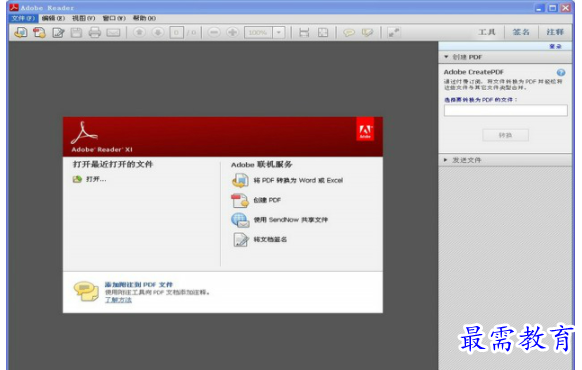Click the Save floppy disk toolbar icon
The height and width of the screenshot is (370, 582).
coord(76,33)
